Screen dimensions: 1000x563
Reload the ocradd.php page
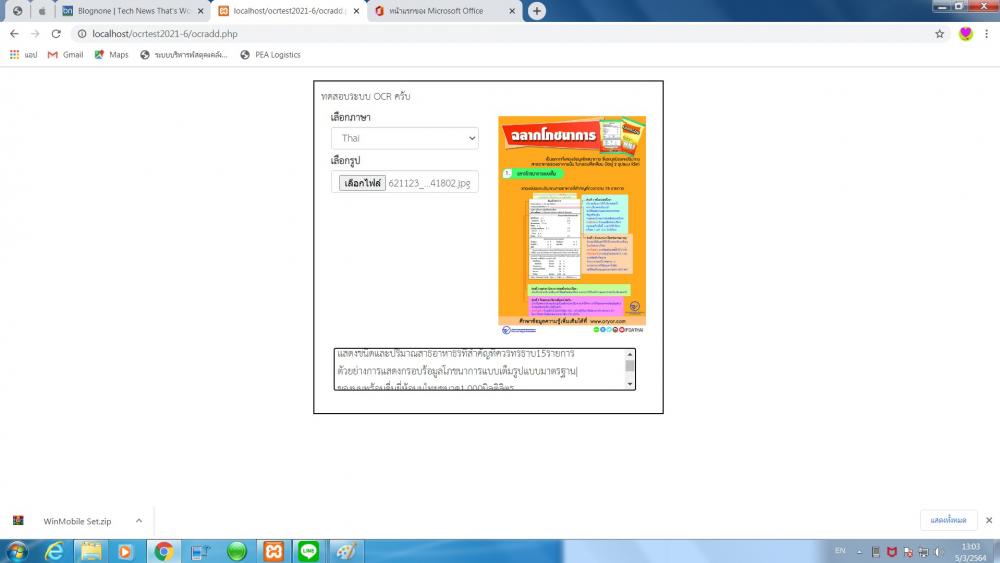[x=56, y=34]
